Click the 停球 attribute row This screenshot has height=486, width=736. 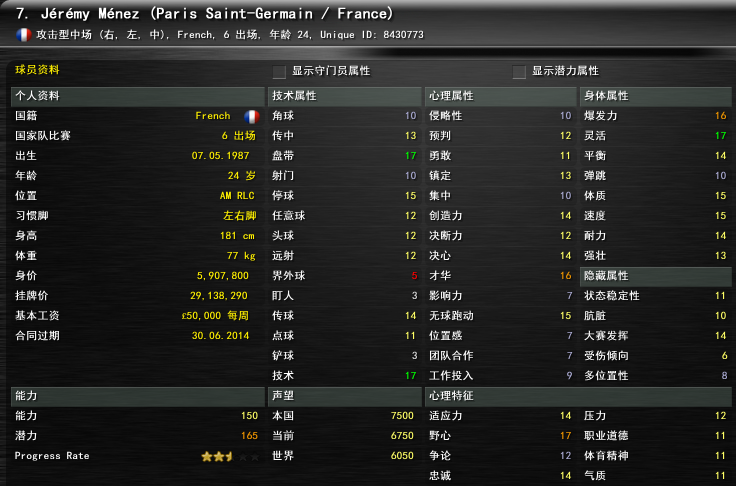344,196
